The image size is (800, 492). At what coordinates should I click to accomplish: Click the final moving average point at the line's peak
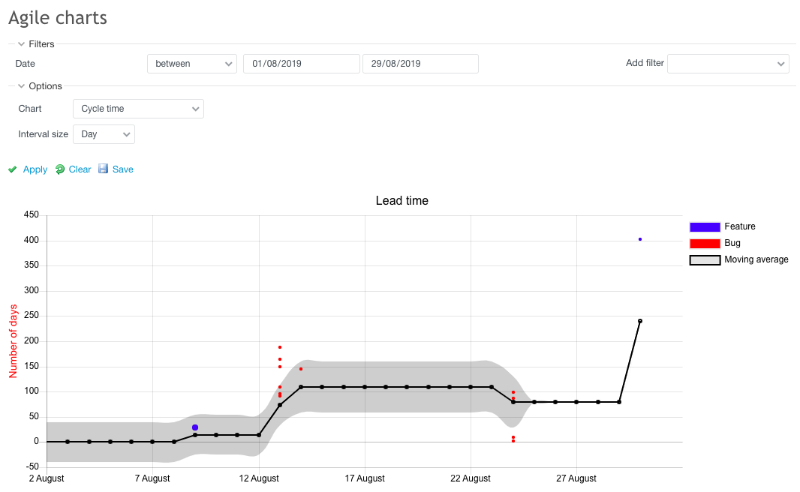(x=640, y=321)
